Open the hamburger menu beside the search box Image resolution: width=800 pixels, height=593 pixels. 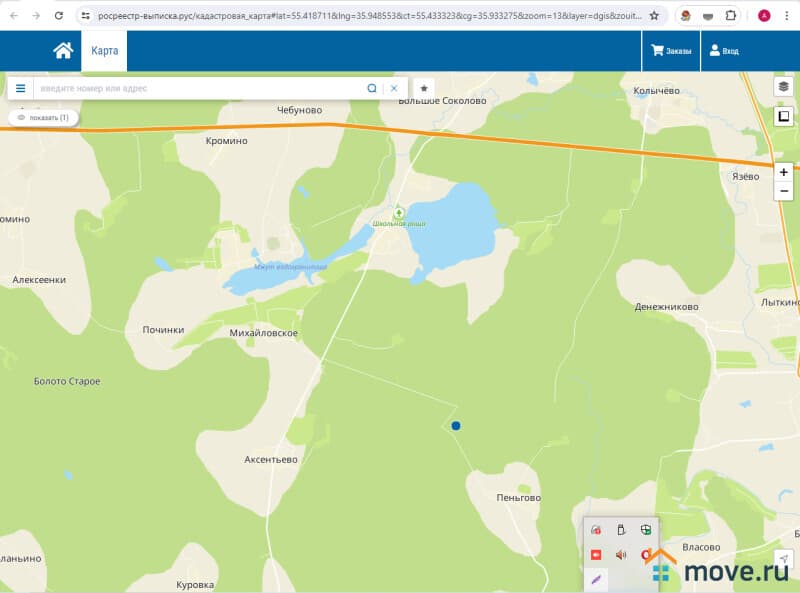[20, 88]
